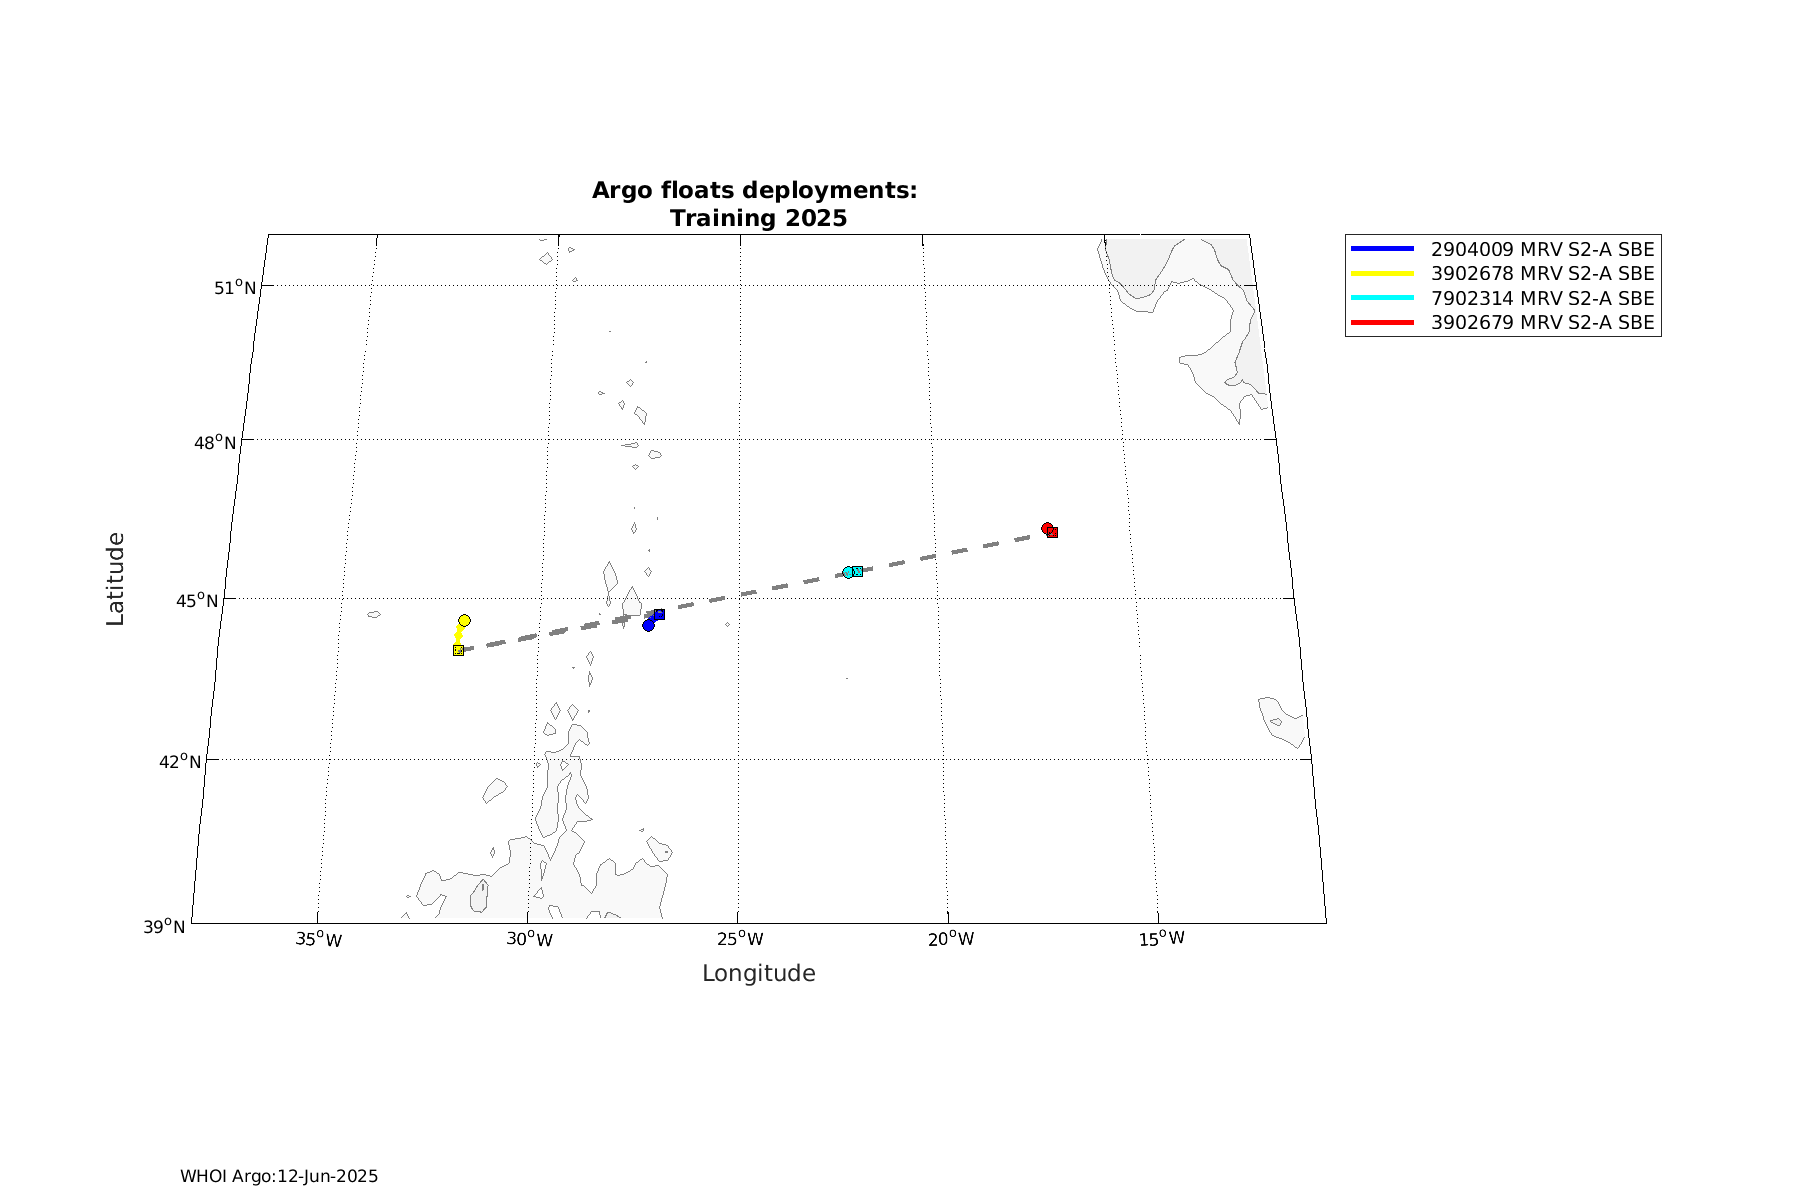Click the red circle float marker
This screenshot has width=1800, height=1200.
(x=1047, y=528)
